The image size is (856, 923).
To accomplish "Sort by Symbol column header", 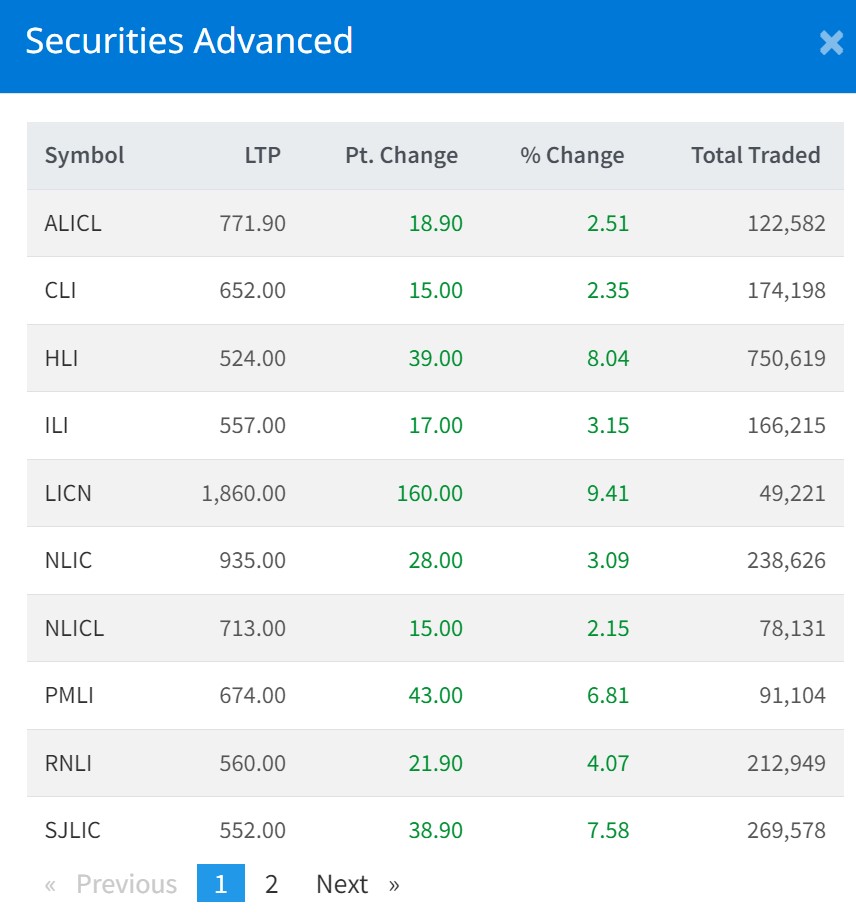I will [x=84, y=155].
